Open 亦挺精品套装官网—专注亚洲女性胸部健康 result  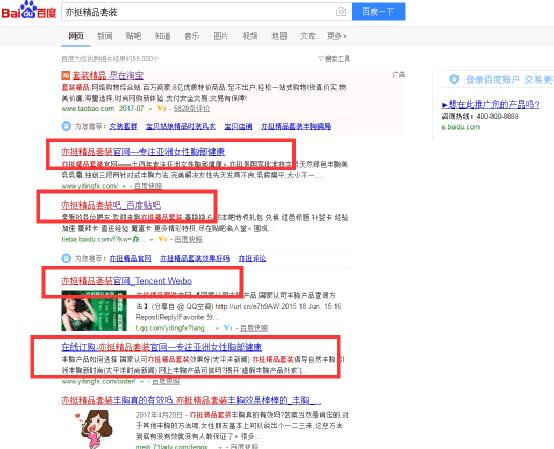click(x=143, y=152)
